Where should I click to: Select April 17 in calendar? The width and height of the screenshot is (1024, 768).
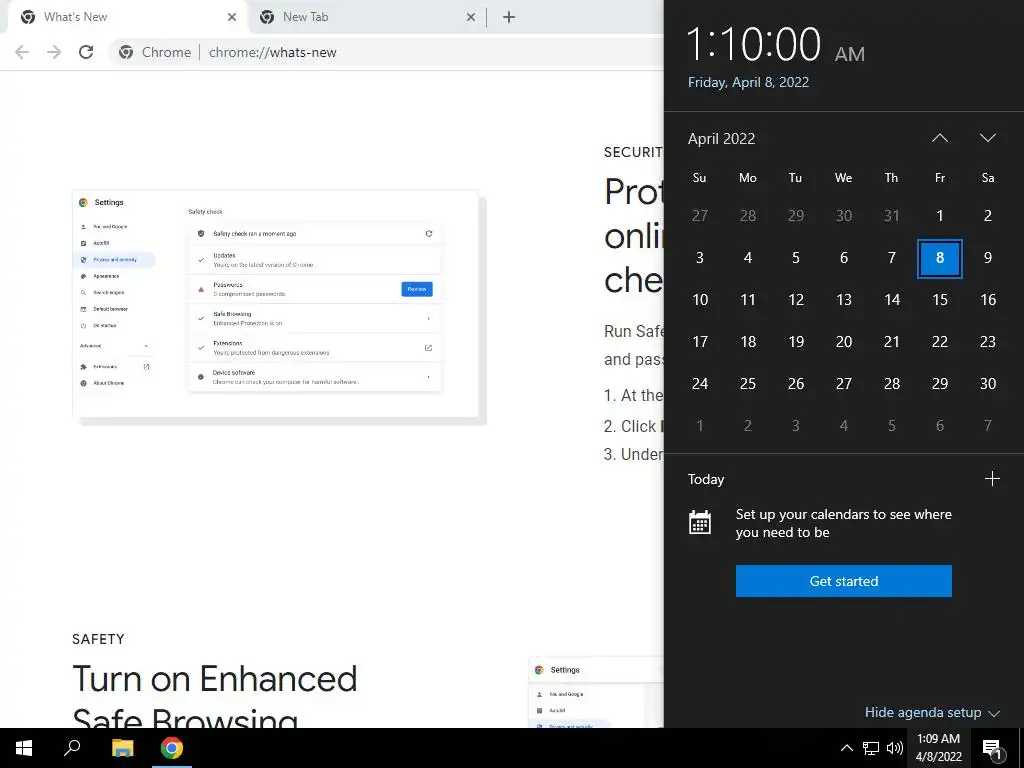point(699,342)
